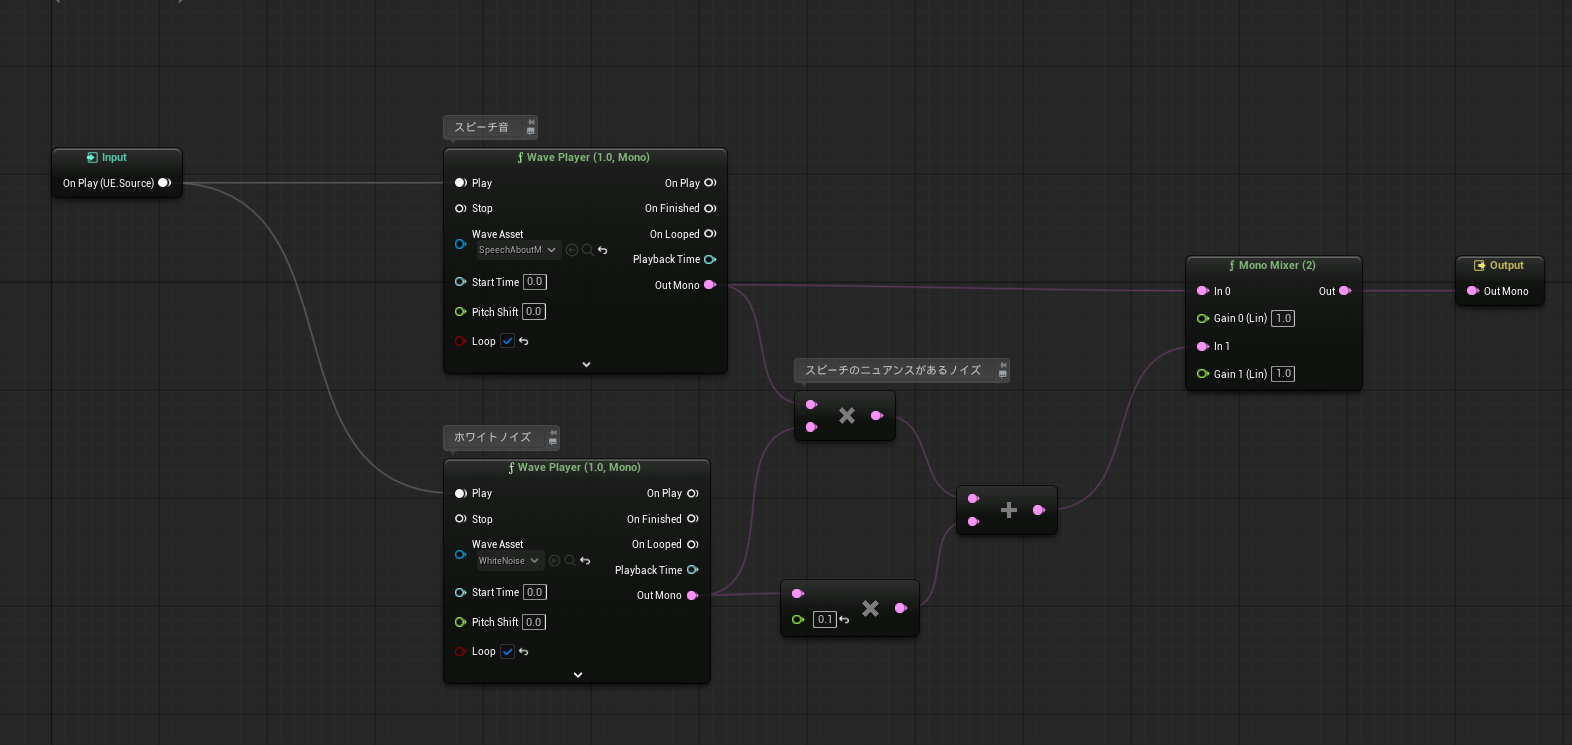Screen dimensions: 1572x745
Task: Click the search icon next to SpeechAbout wave asset
Action: tap(587, 250)
